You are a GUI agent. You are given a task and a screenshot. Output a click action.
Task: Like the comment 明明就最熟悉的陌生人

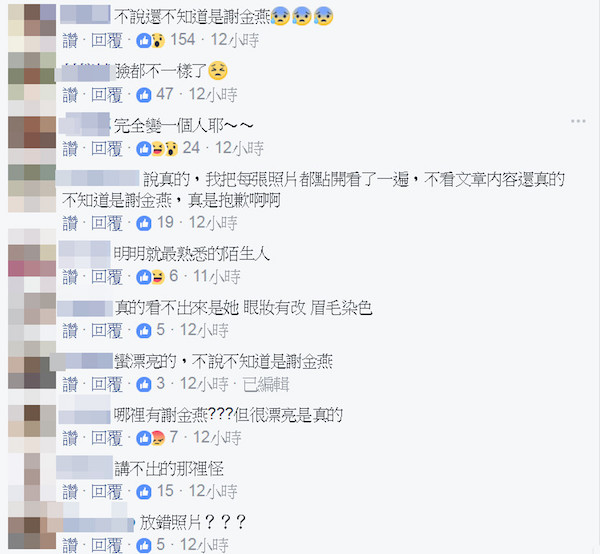70,277
